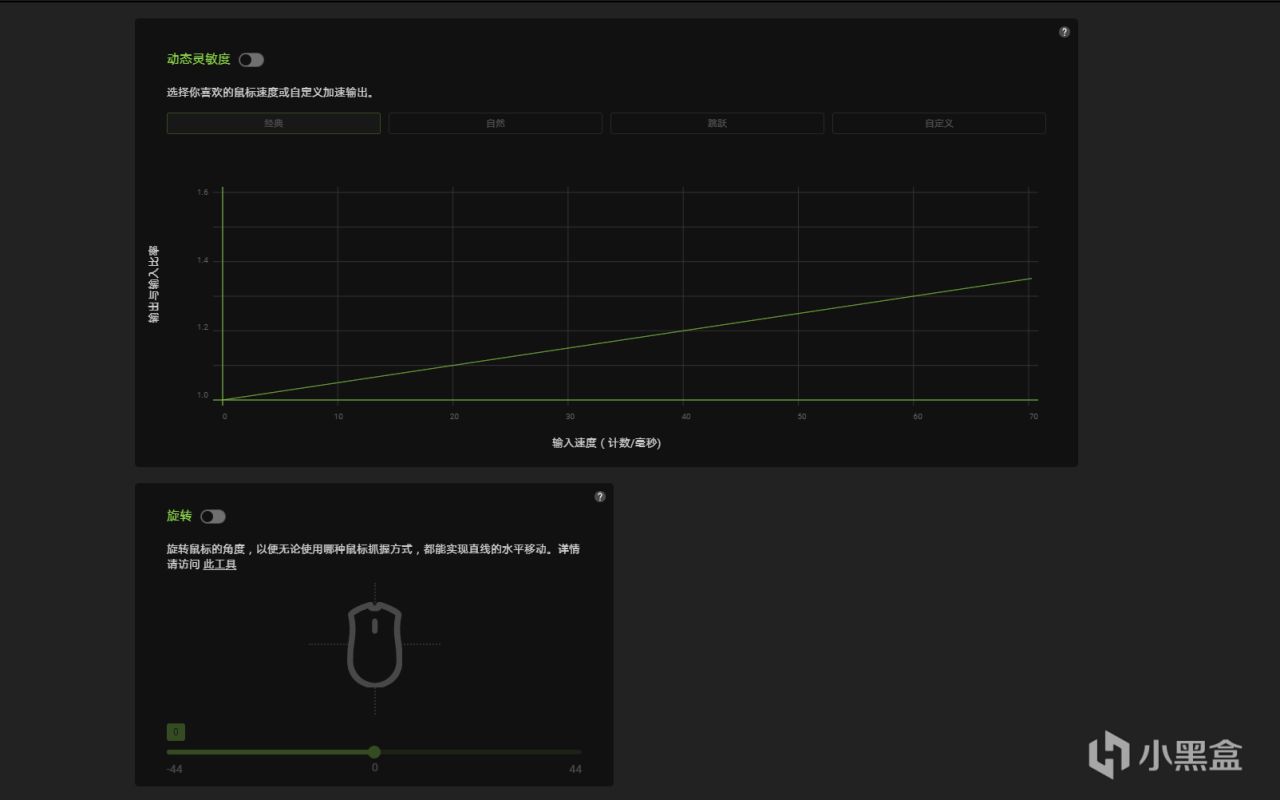1280x800 pixels.
Task: Click the "1.2" tick on the vertical axis
Action: coord(203,329)
